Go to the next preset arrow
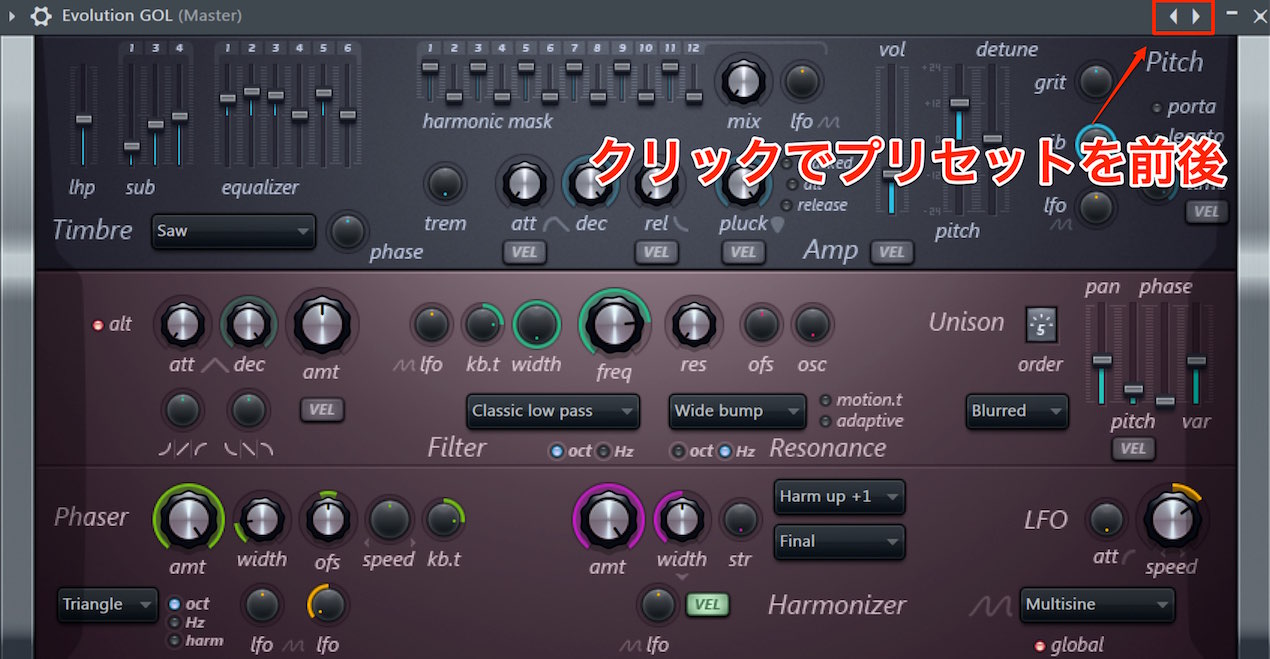Viewport: 1270px width, 659px height. (1195, 16)
